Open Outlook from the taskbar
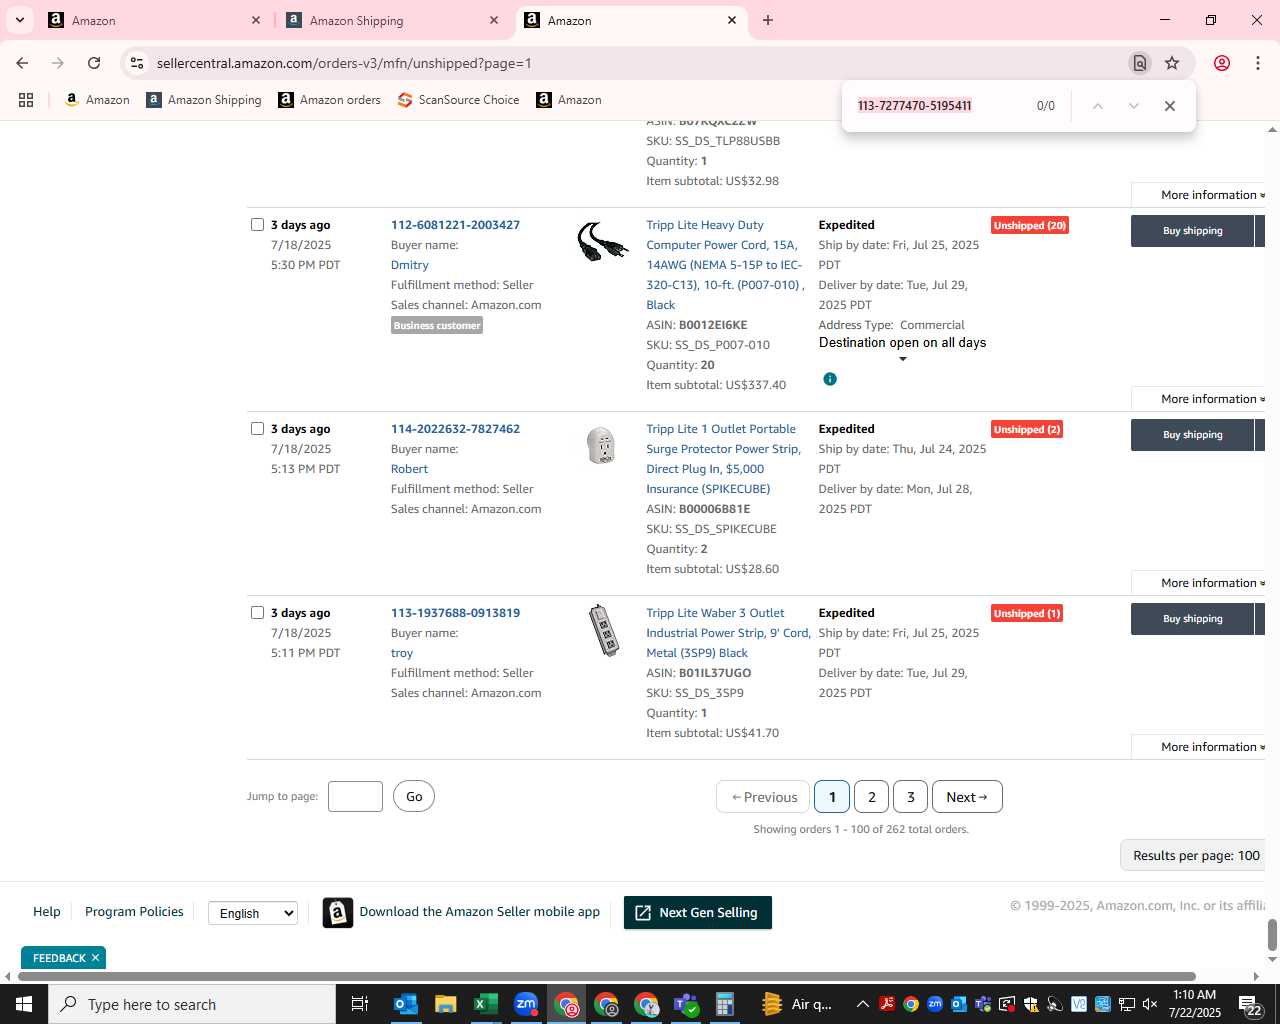Image resolution: width=1280 pixels, height=1024 pixels. [405, 1004]
